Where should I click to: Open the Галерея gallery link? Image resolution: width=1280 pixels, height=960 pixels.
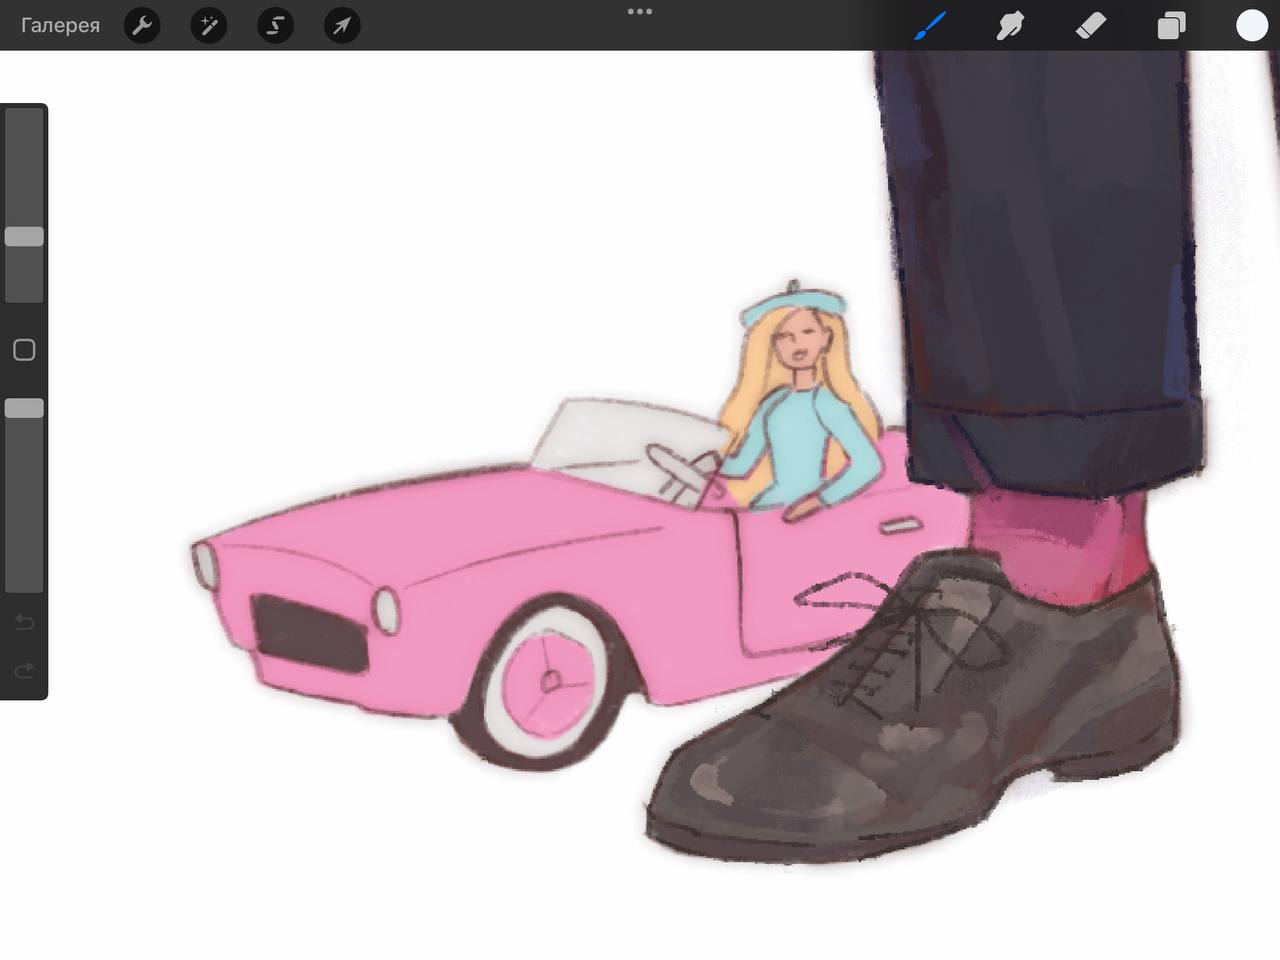(60, 25)
